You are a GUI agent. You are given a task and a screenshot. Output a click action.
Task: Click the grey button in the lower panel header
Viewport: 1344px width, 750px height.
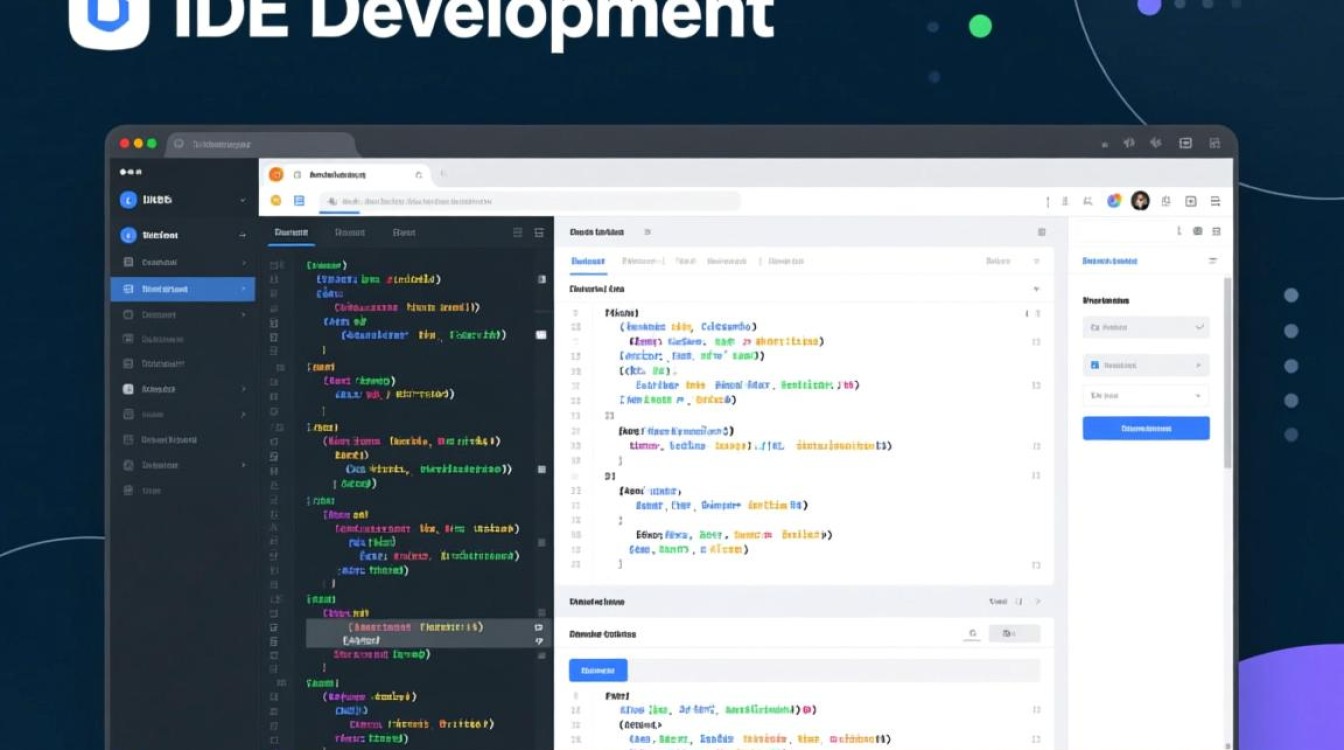(x=1014, y=634)
